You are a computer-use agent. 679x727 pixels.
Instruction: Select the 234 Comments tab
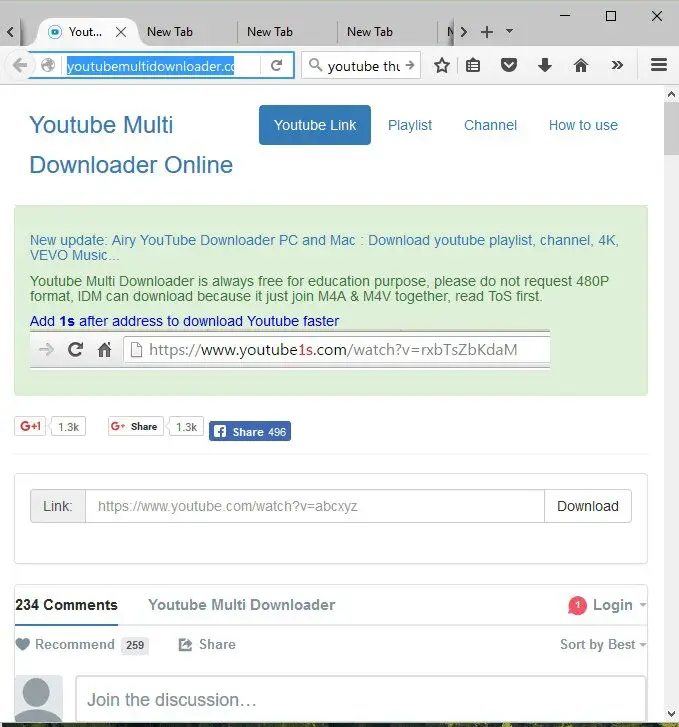click(66, 605)
